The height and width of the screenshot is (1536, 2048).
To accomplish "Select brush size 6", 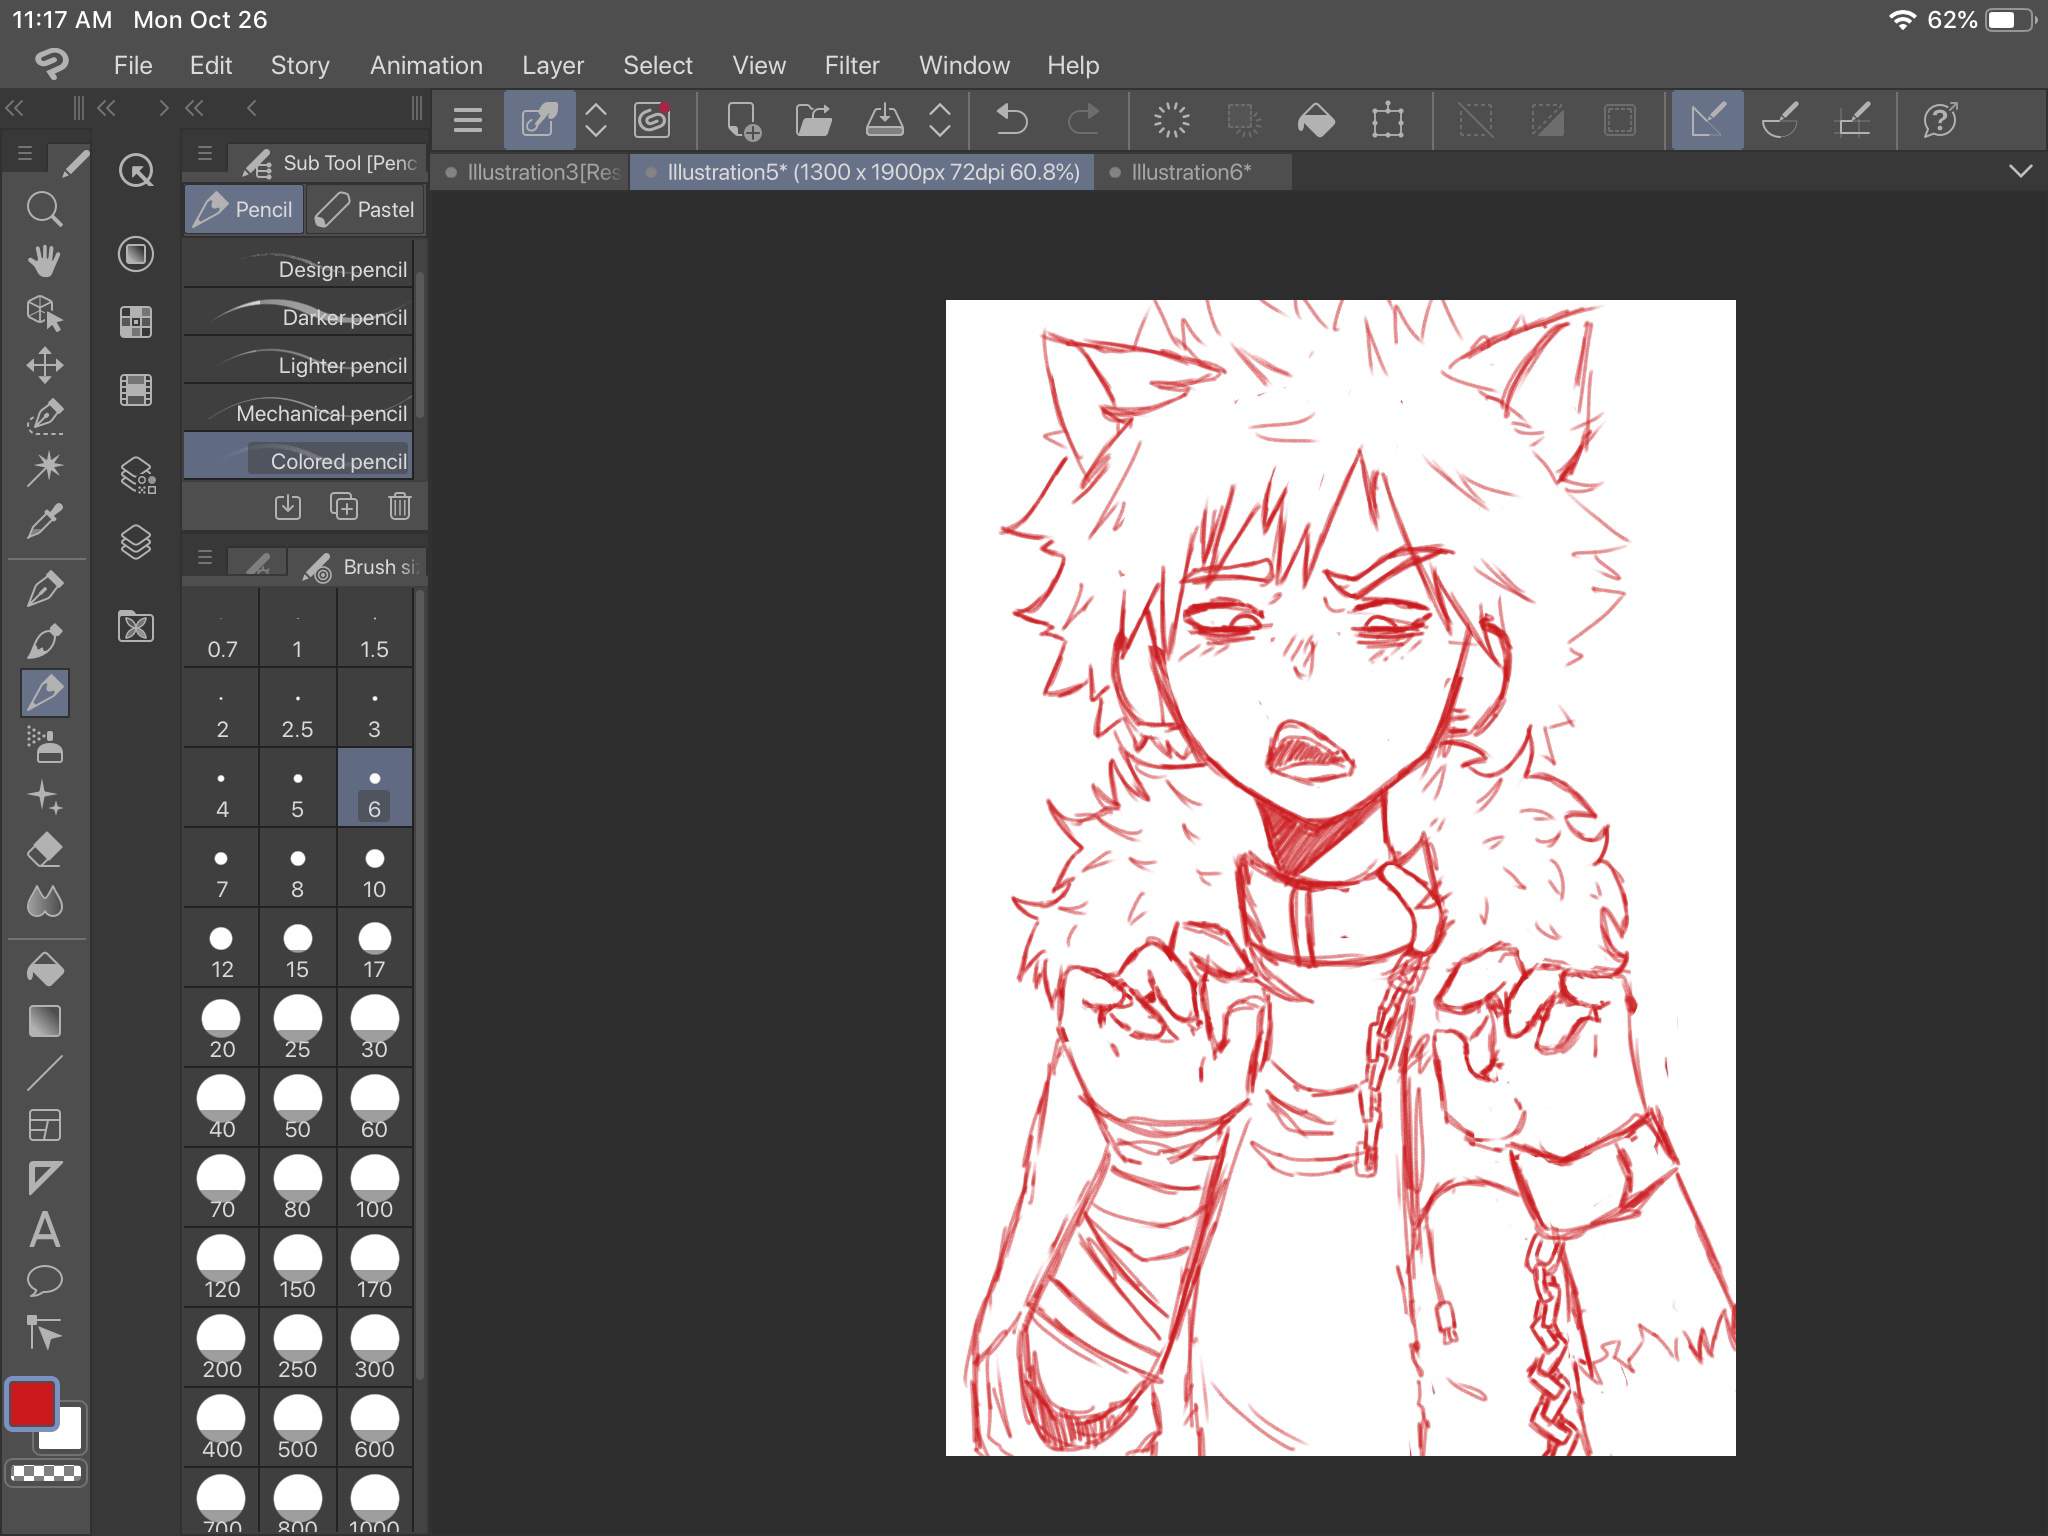I will click(375, 788).
